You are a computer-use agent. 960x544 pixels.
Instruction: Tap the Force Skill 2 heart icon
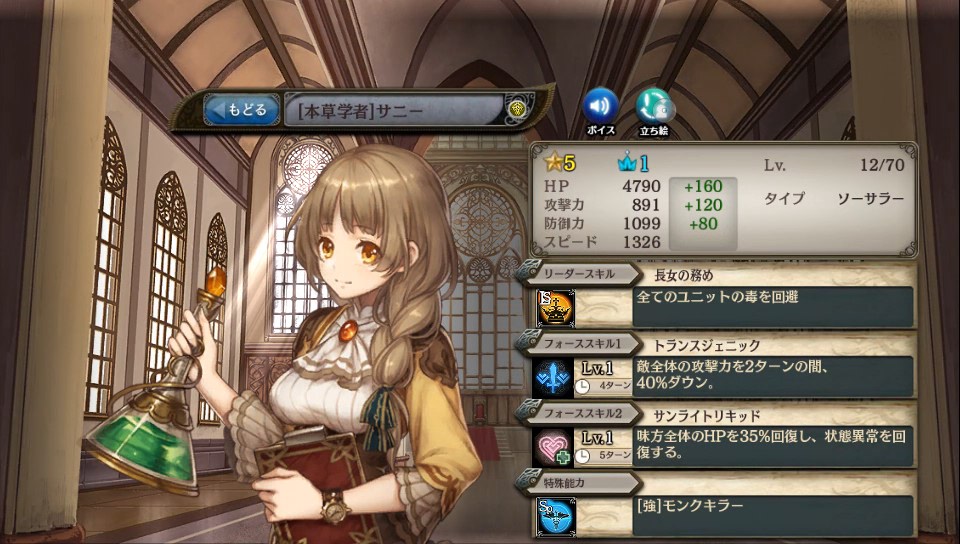[555, 448]
